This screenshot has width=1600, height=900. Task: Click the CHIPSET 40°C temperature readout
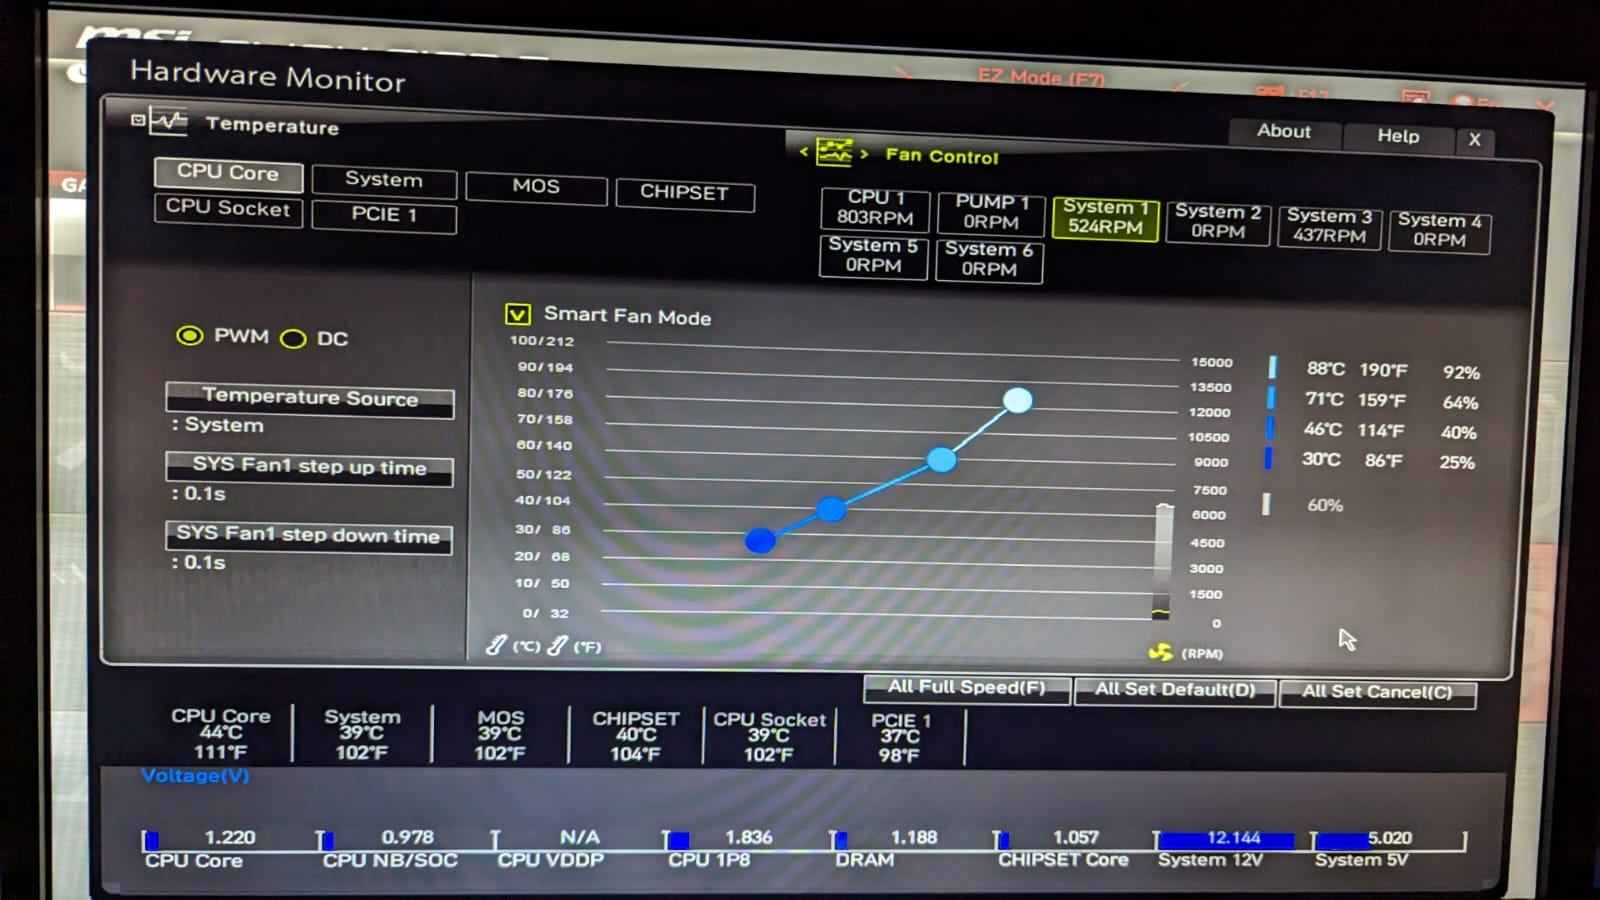(x=636, y=736)
